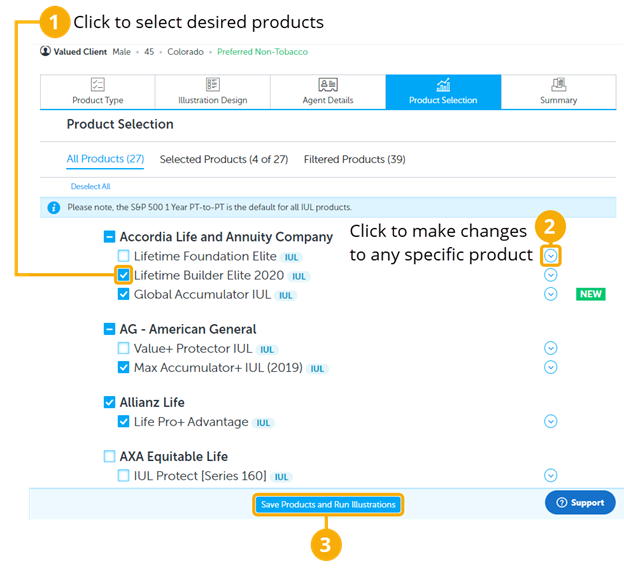Click the question mark icon in Support

pos(562,502)
